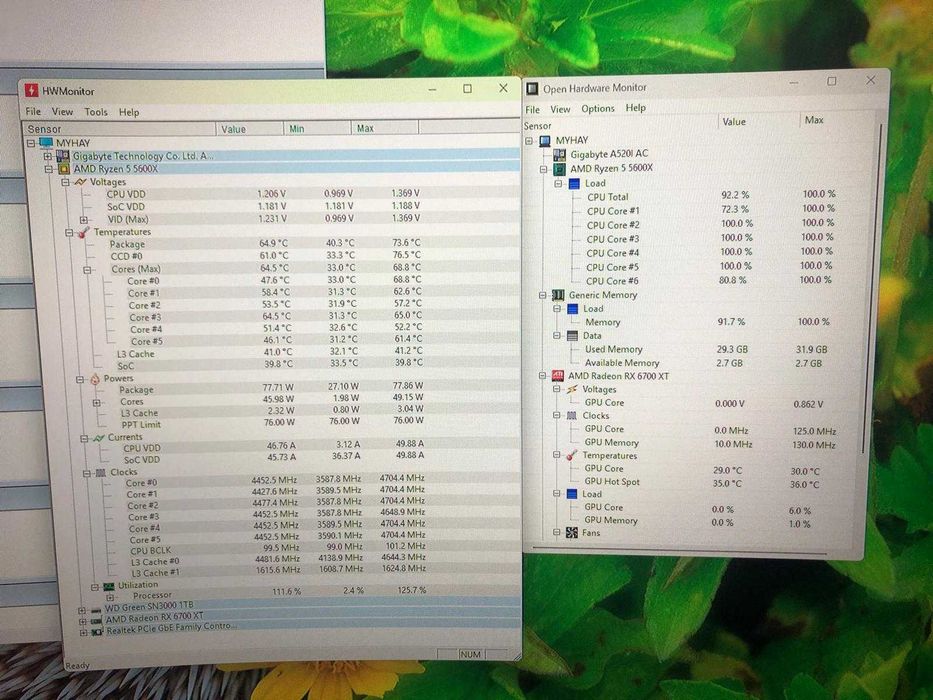This screenshot has width=933, height=700.
Task: Collapse the MYHAY node in HWMonitor
Action: tap(31, 143)
